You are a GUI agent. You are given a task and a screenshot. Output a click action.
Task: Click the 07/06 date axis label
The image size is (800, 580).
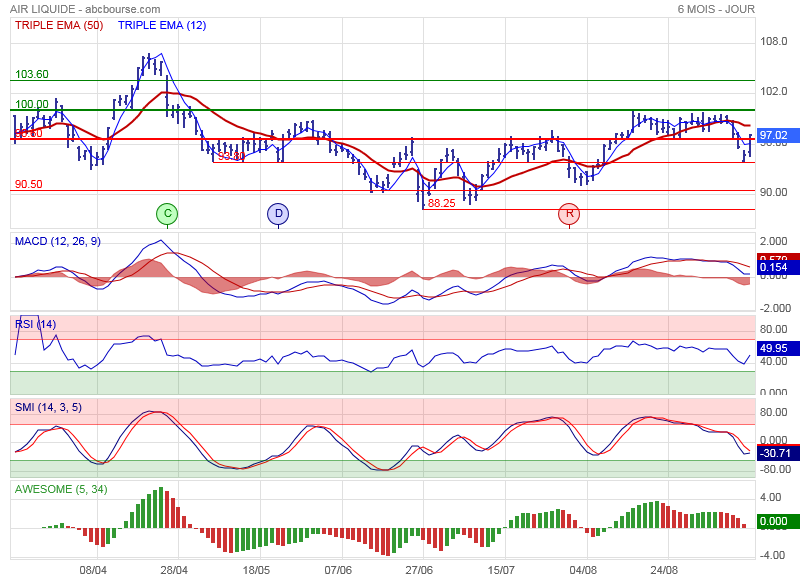(338, 570)
